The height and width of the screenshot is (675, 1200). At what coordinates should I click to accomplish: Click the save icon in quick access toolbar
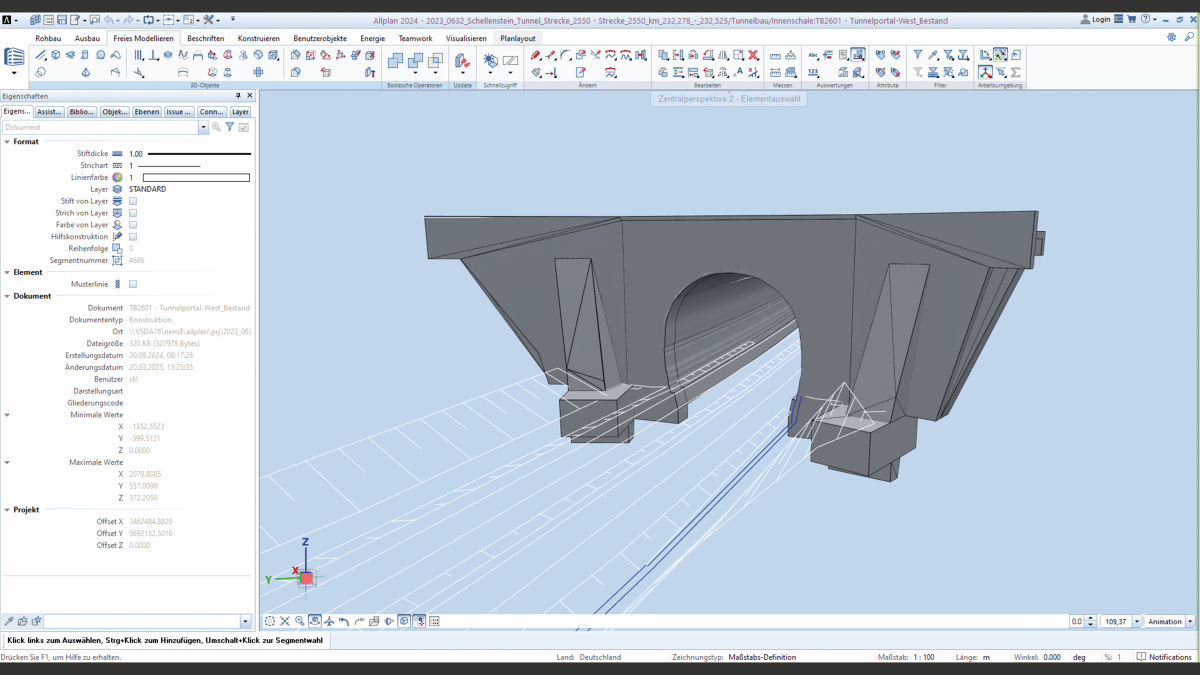tap(62, 19)
